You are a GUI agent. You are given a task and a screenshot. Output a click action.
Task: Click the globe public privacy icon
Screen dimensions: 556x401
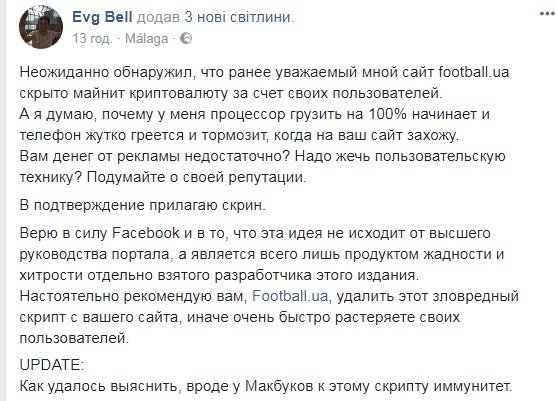[186, 39]
